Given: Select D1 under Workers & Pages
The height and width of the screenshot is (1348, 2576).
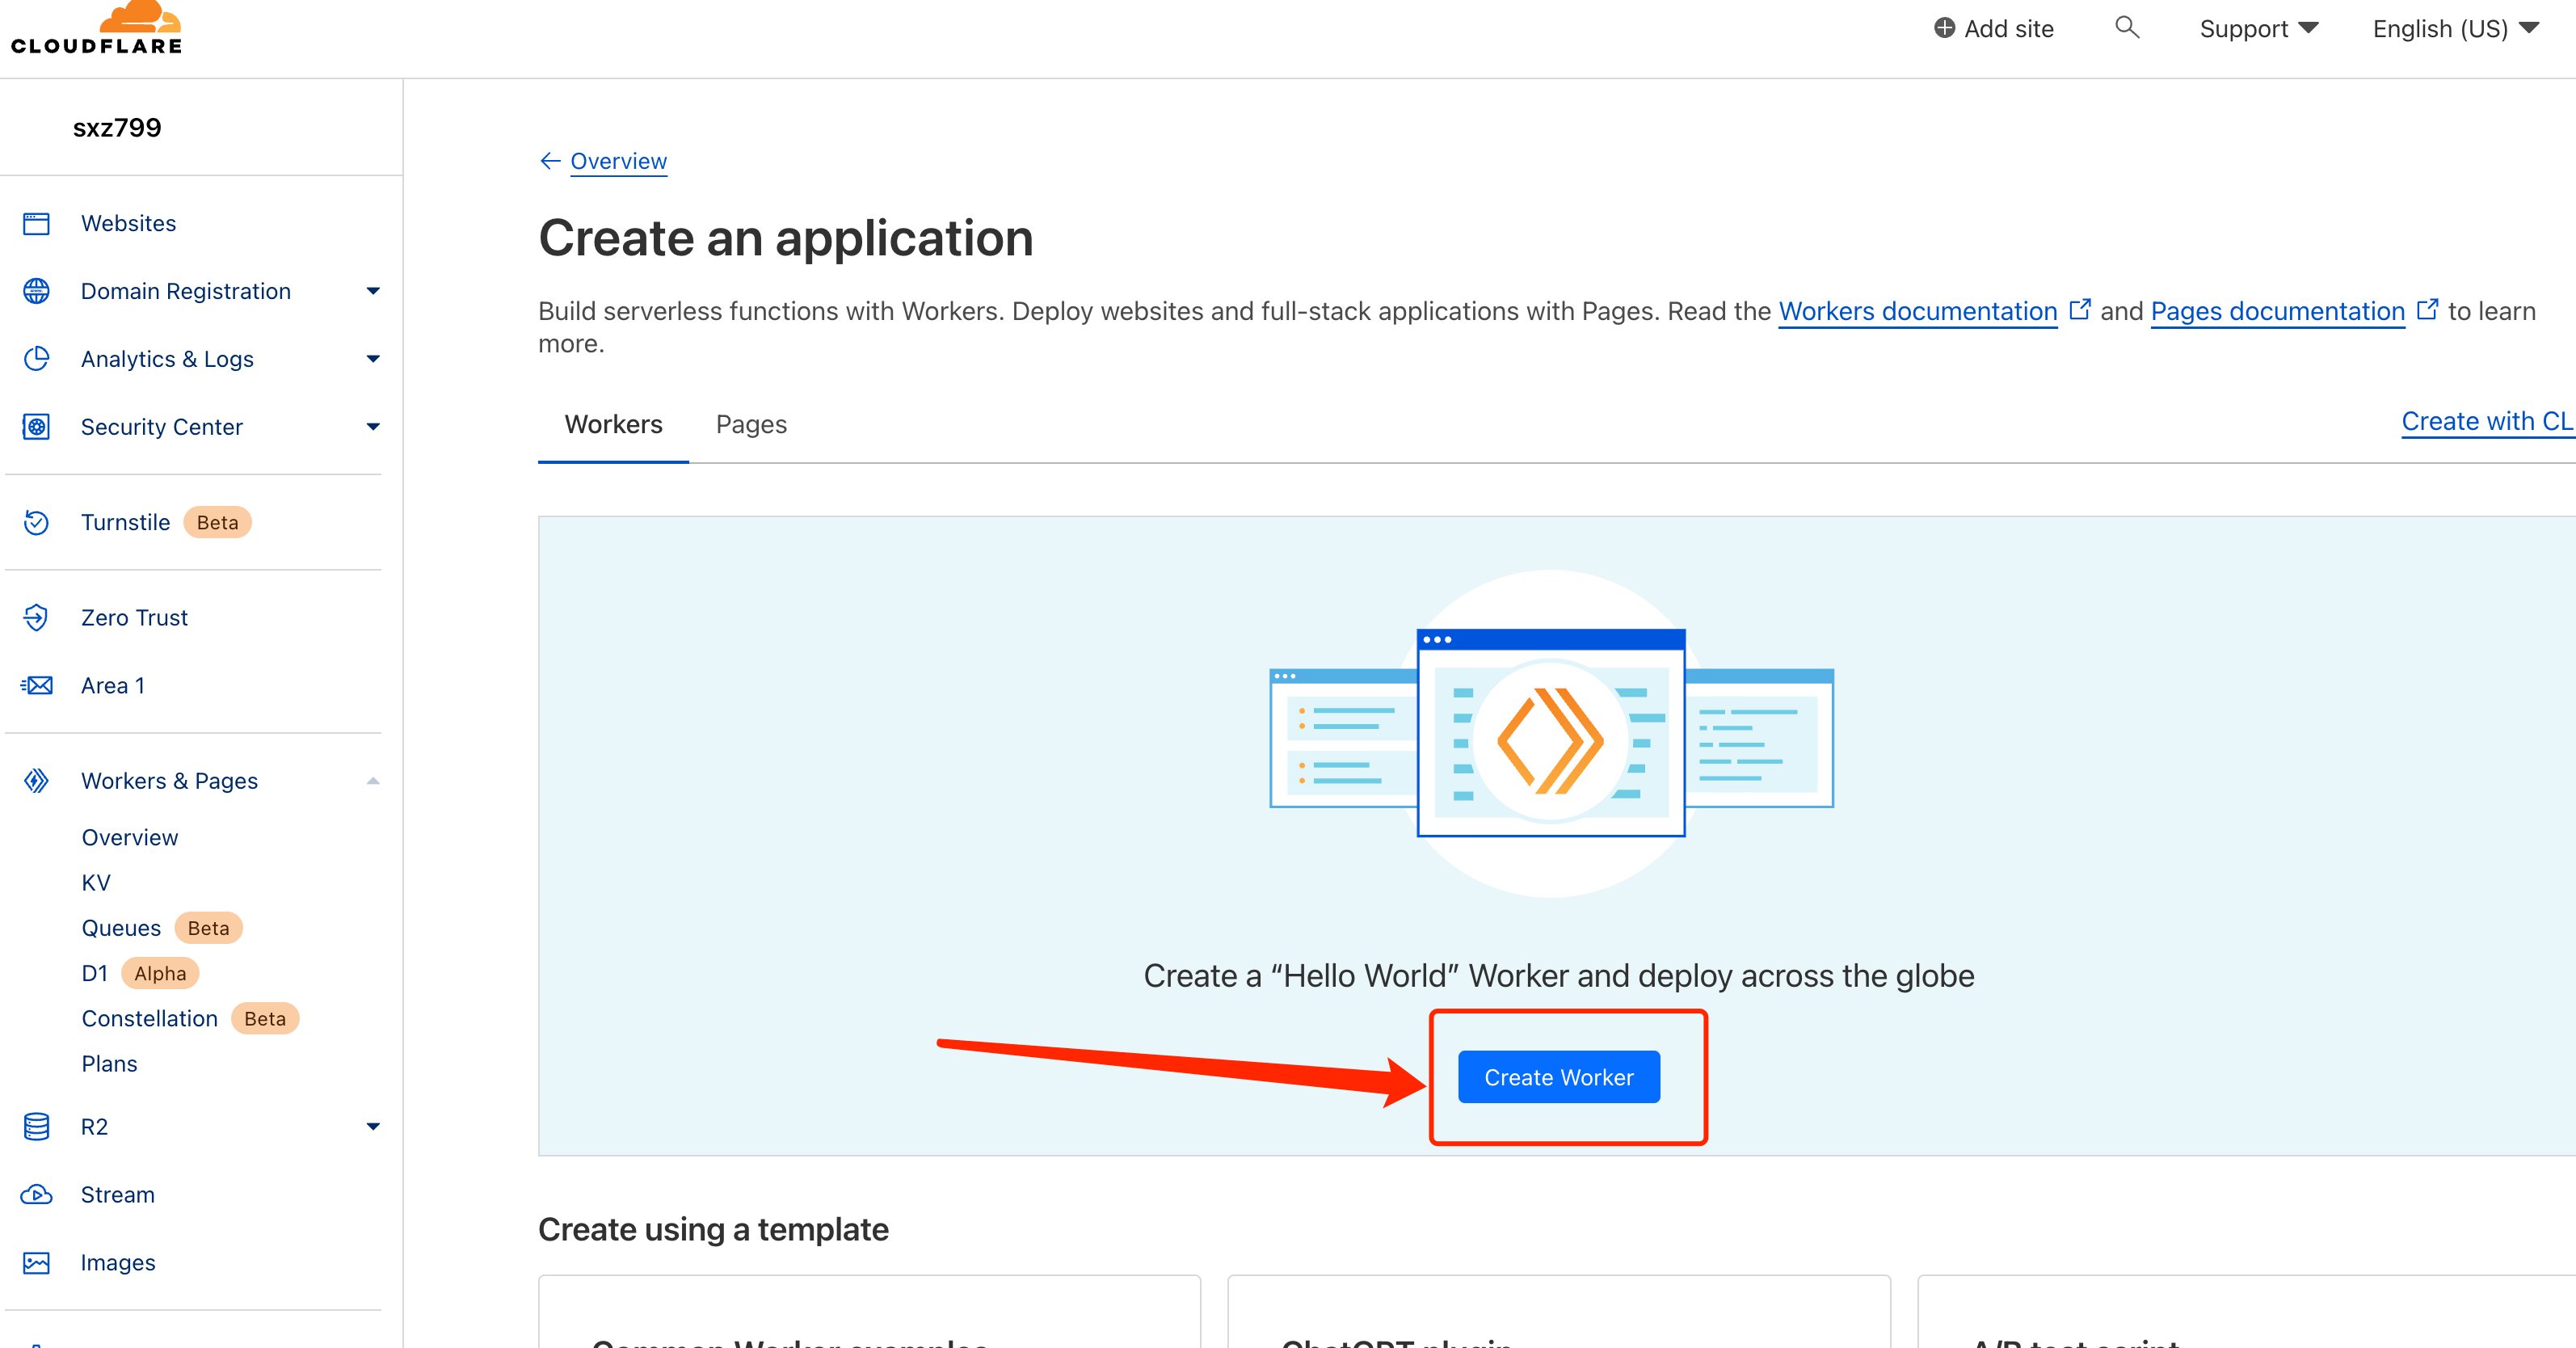Looking at the screenshot, I should 94,973.
